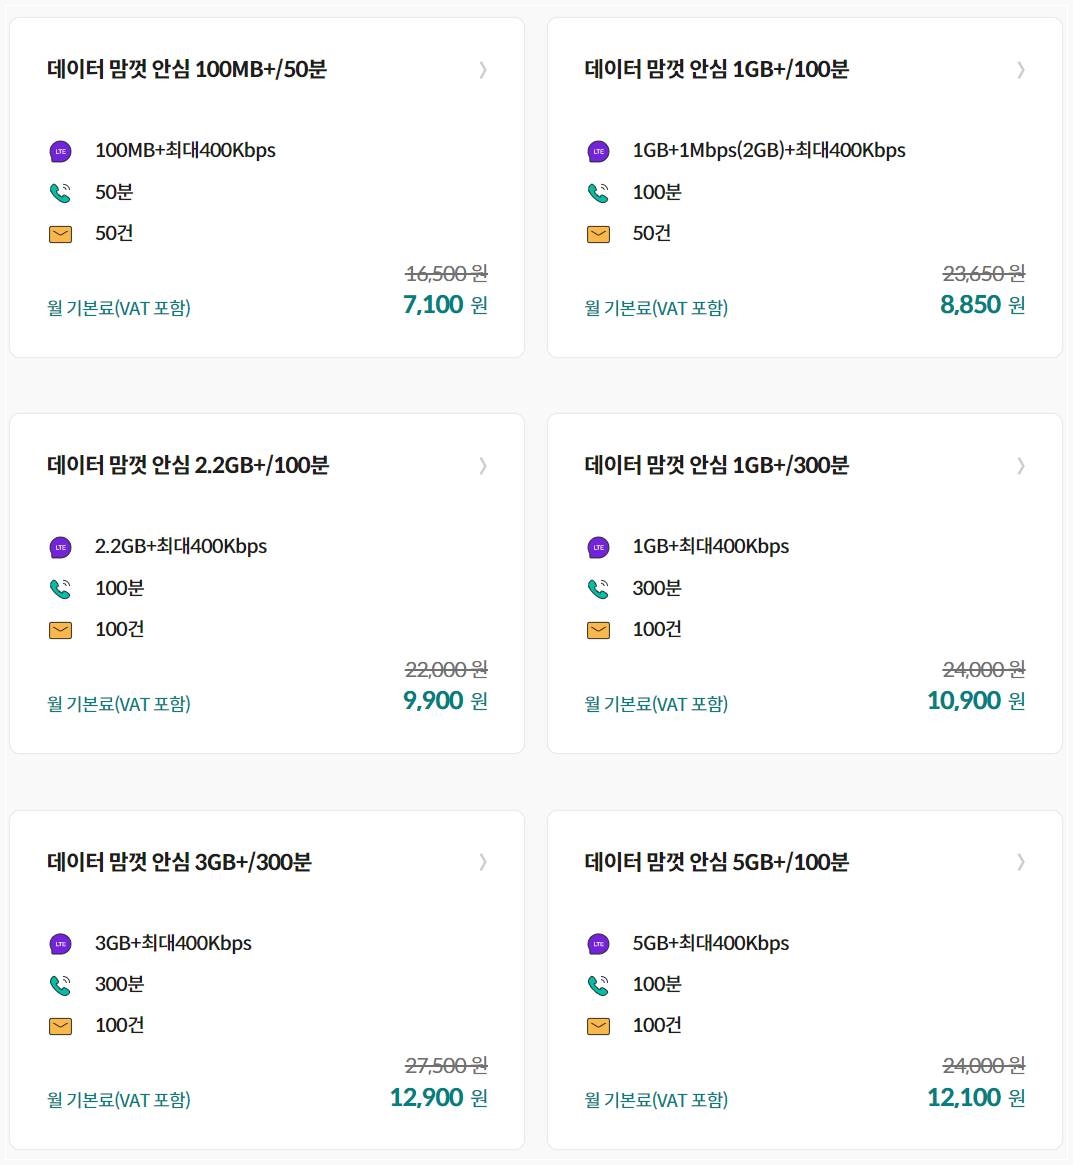The width and height of the screenshot is (1073, 1165).
Task: Click phone call icon in 1GB+/100분 plan
Action: click(598, 193)
